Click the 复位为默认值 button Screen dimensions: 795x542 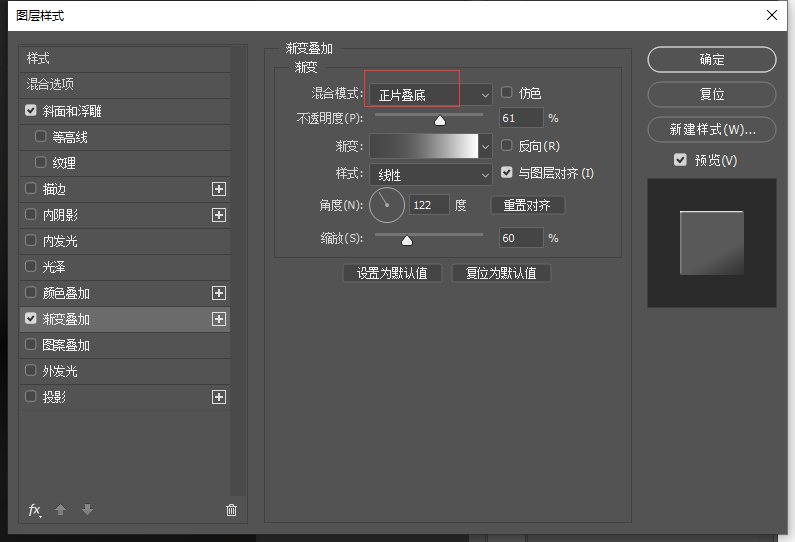(x=501, y=273)
